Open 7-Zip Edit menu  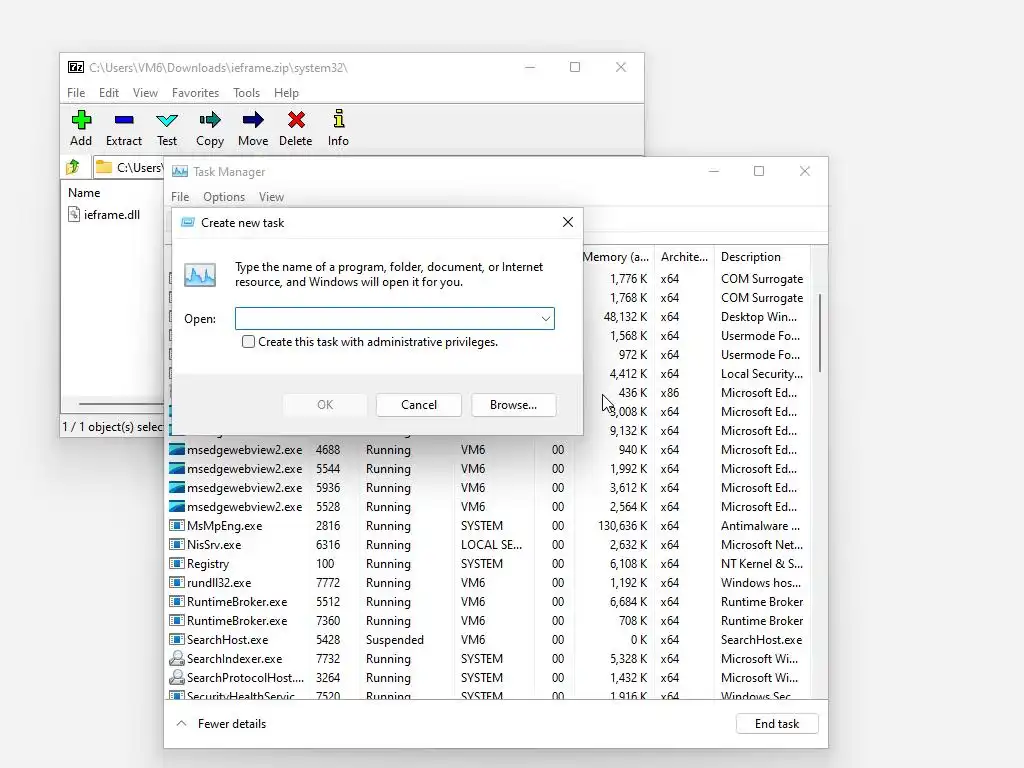tap(109, 93)
